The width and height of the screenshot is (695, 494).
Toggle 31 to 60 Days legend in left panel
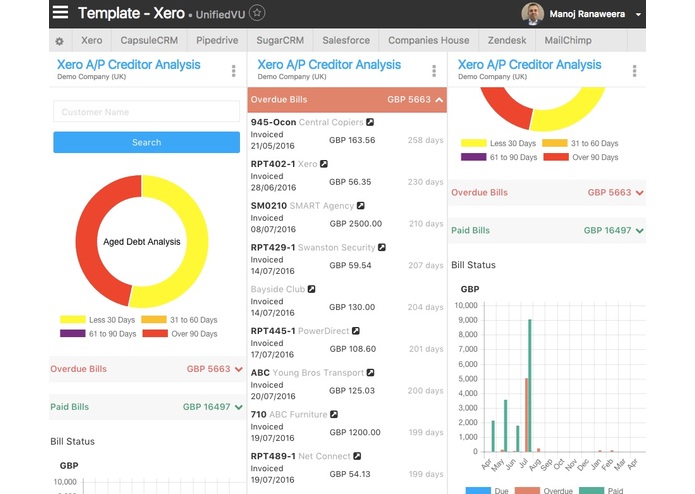(180, 319)
